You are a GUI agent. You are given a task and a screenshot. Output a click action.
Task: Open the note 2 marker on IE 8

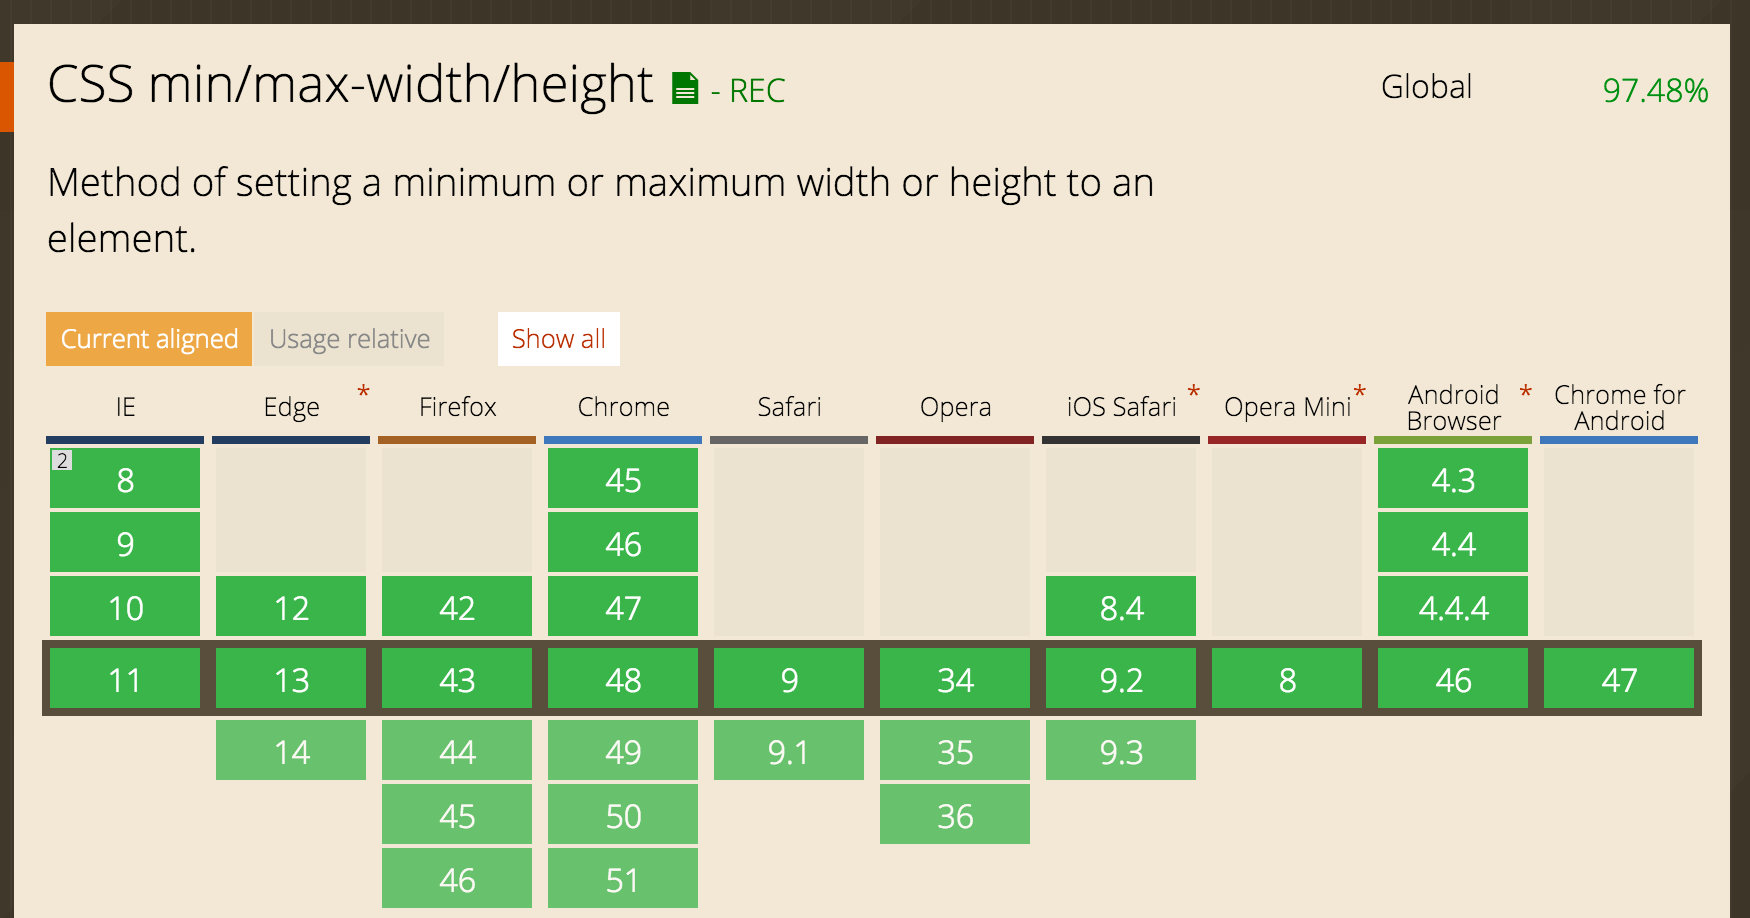62,461
